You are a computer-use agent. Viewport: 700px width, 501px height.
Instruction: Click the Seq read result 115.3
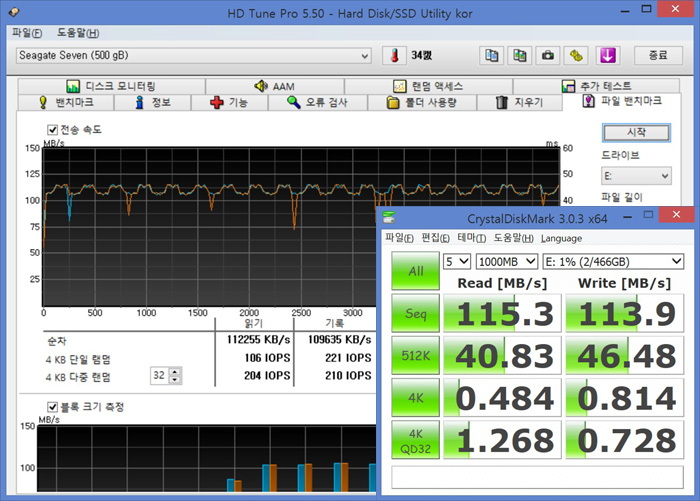502,313
